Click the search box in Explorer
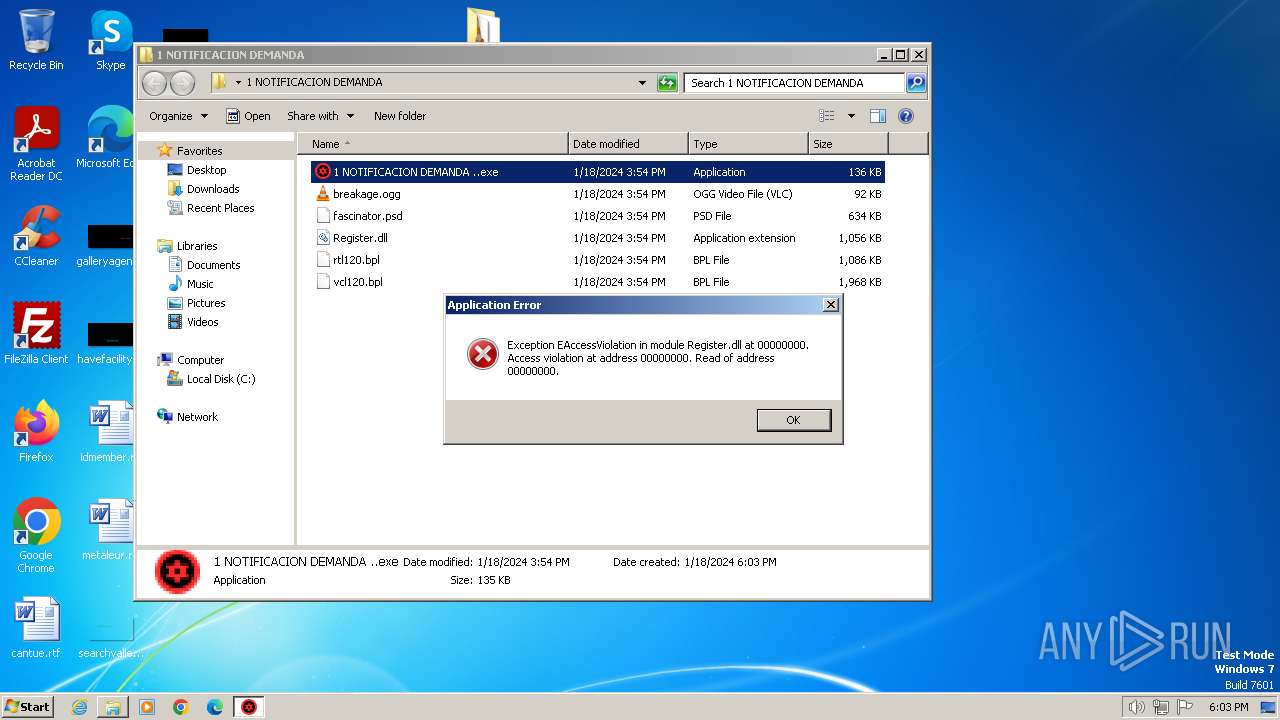This screenshot has width=1280, height=720. point(795,83)
